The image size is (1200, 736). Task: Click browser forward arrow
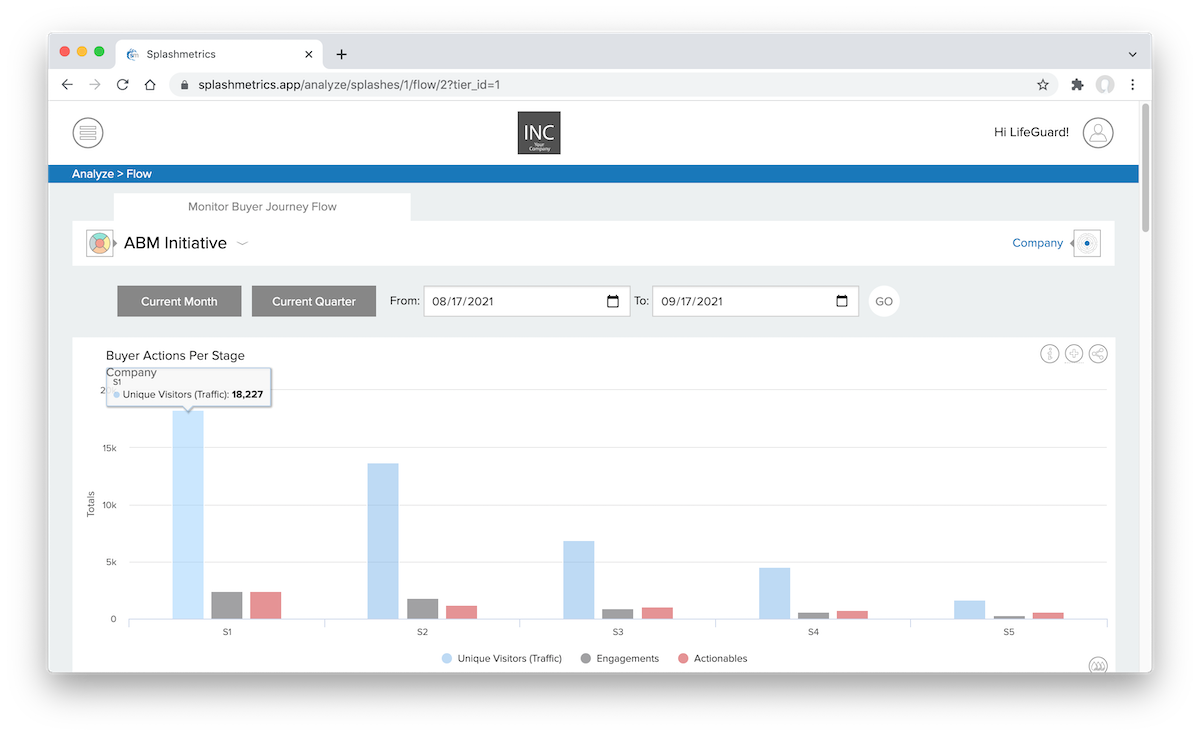pos(95,85)
